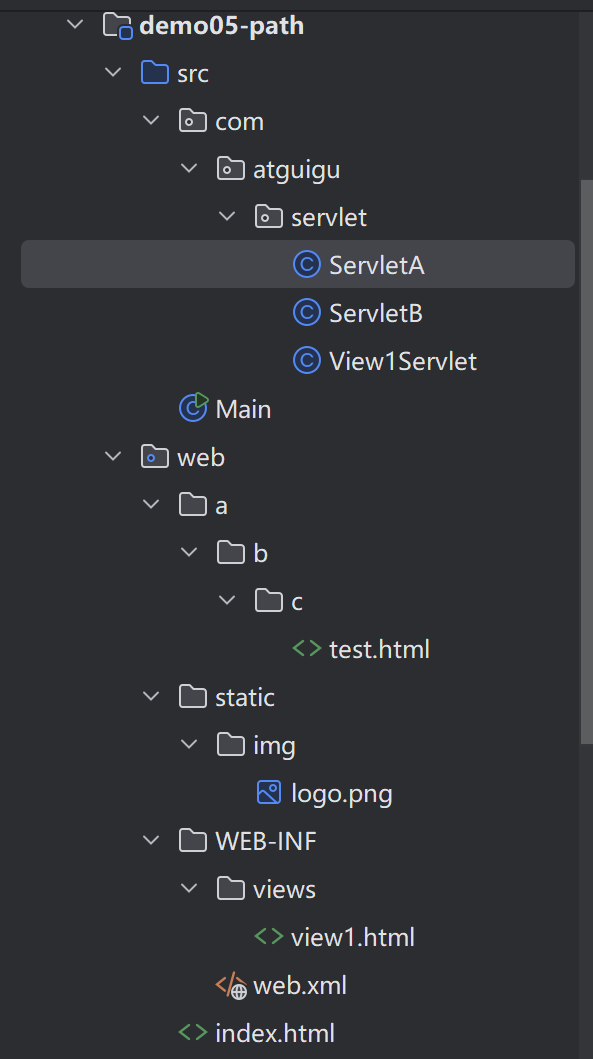Click the index.html file icon

coord(193,1033)
